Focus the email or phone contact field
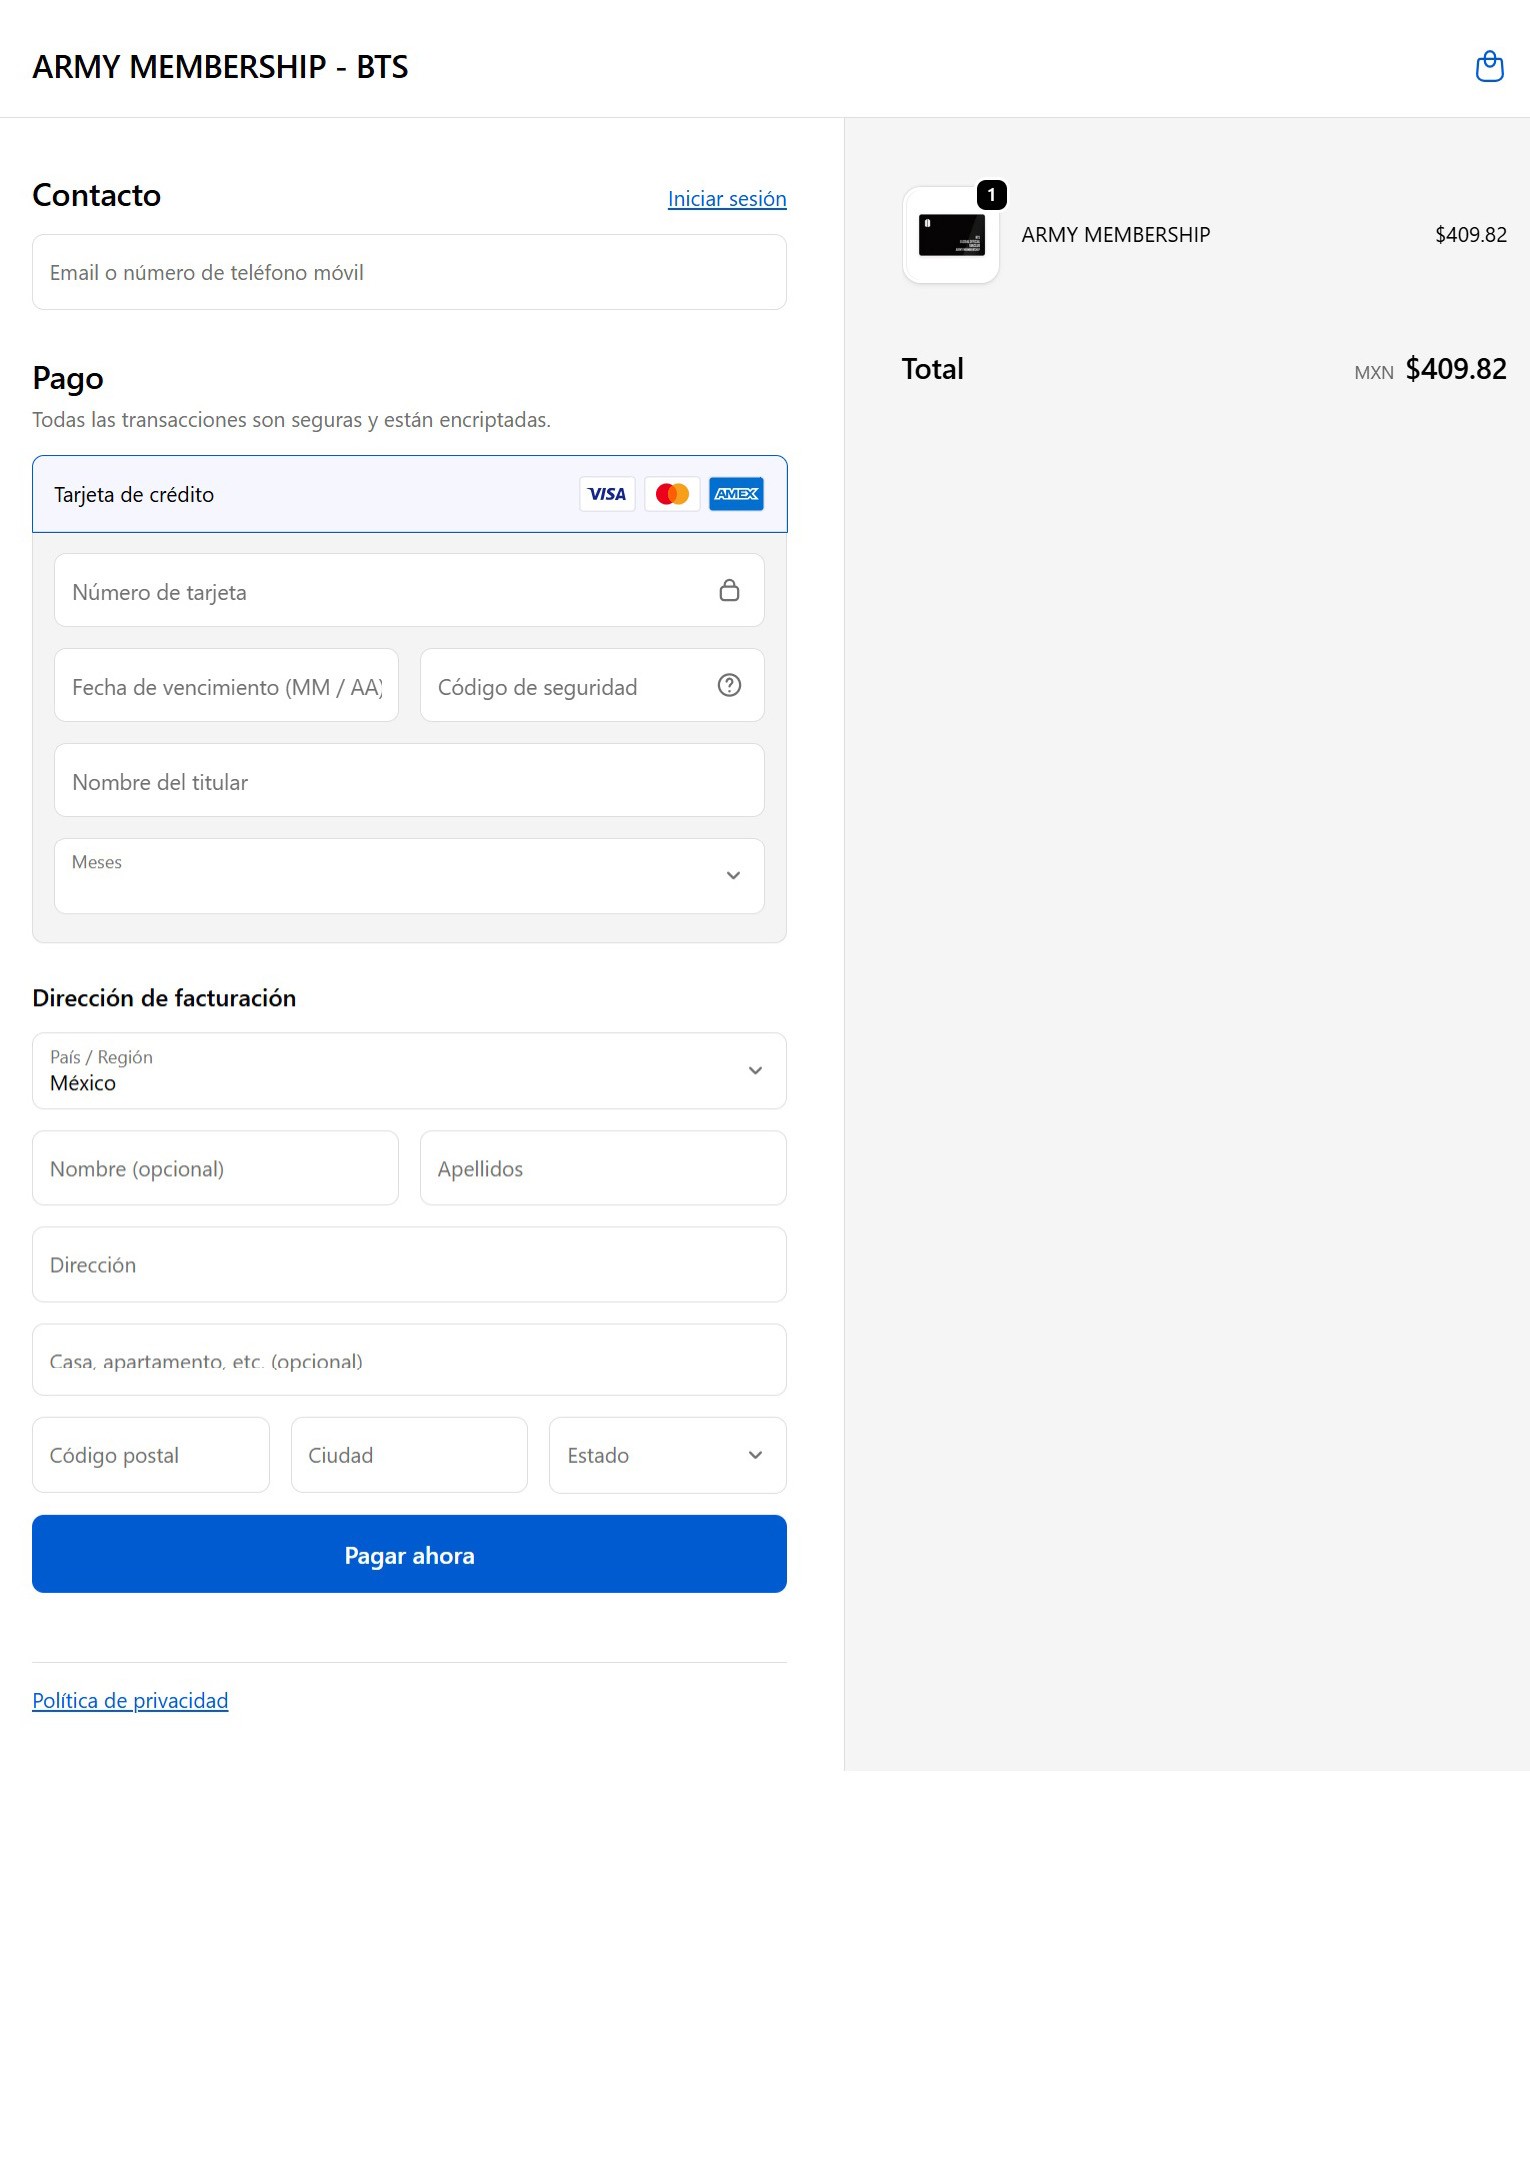The width and height of the screenshot is (1530, 2166). (409, 273)
